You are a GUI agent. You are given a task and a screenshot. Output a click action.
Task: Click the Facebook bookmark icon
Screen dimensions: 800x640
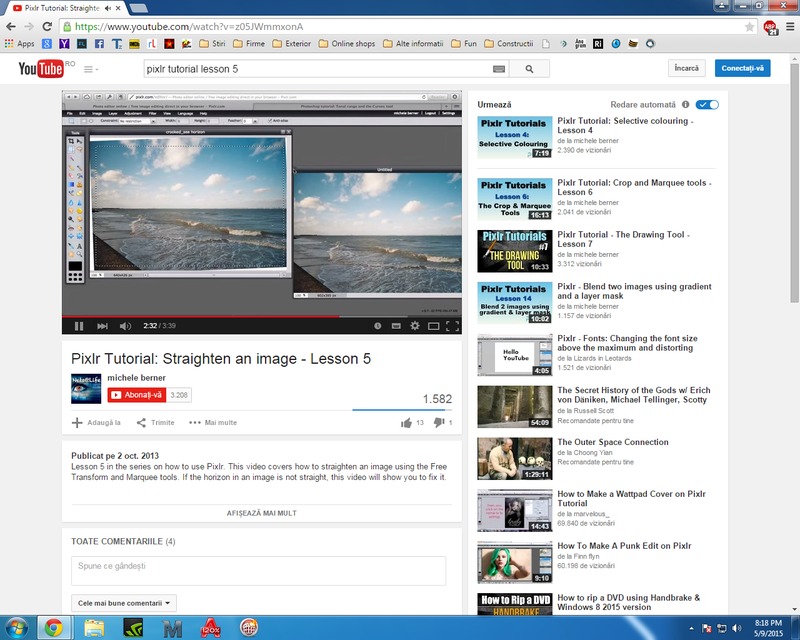click(99, 44)
